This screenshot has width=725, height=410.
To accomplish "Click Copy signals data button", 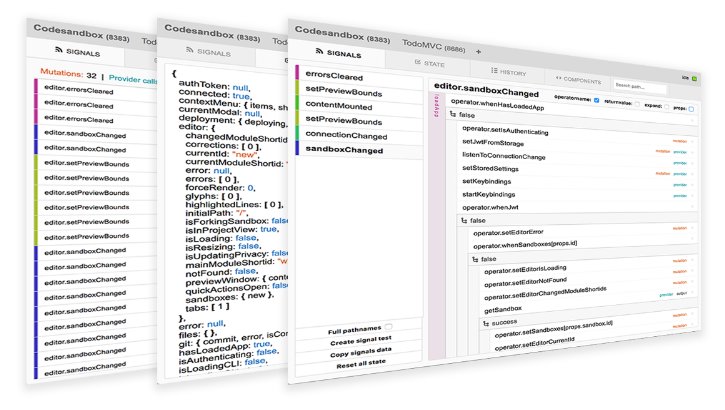I will [x=361, y=353].
